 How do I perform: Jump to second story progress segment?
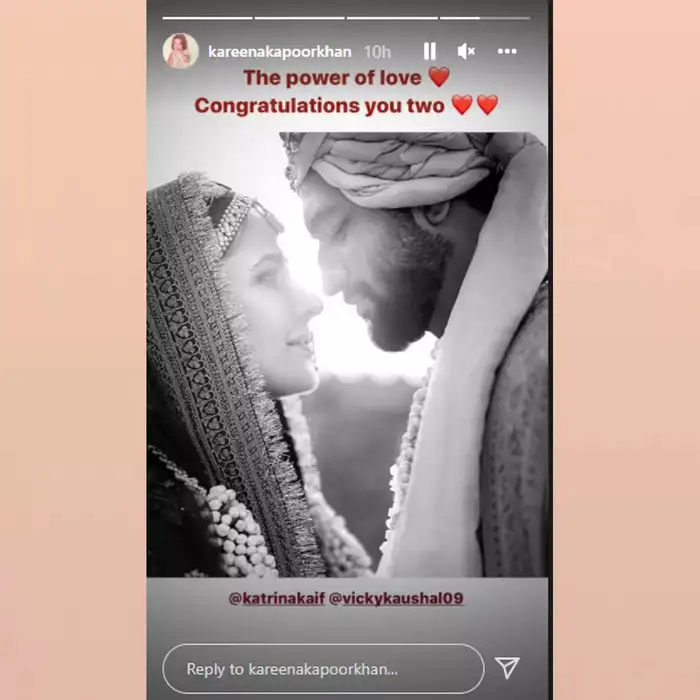pos(300,18)
